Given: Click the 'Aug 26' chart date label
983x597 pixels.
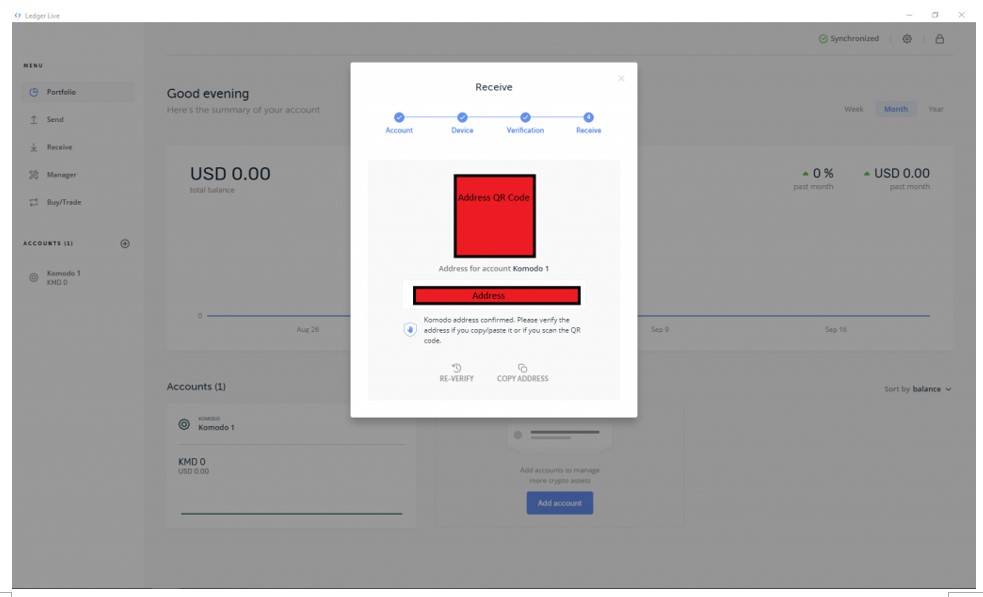Looking at the screenshot, I should click(308, 330).
